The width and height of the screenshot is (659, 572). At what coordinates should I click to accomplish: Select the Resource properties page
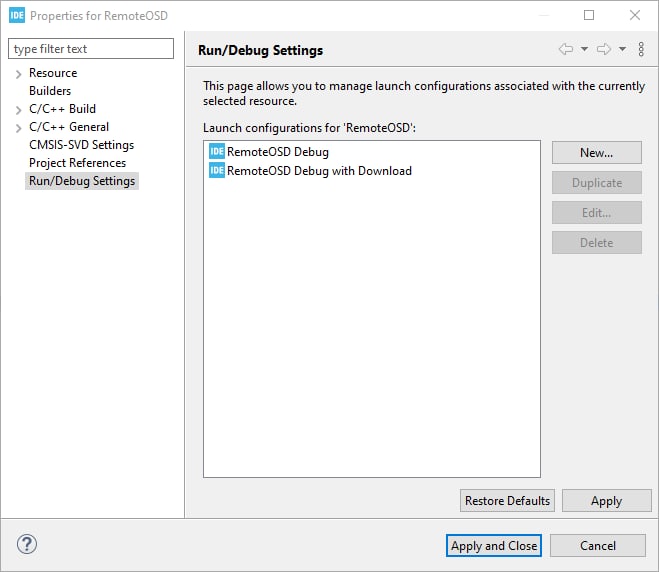(x=53, y=73)
